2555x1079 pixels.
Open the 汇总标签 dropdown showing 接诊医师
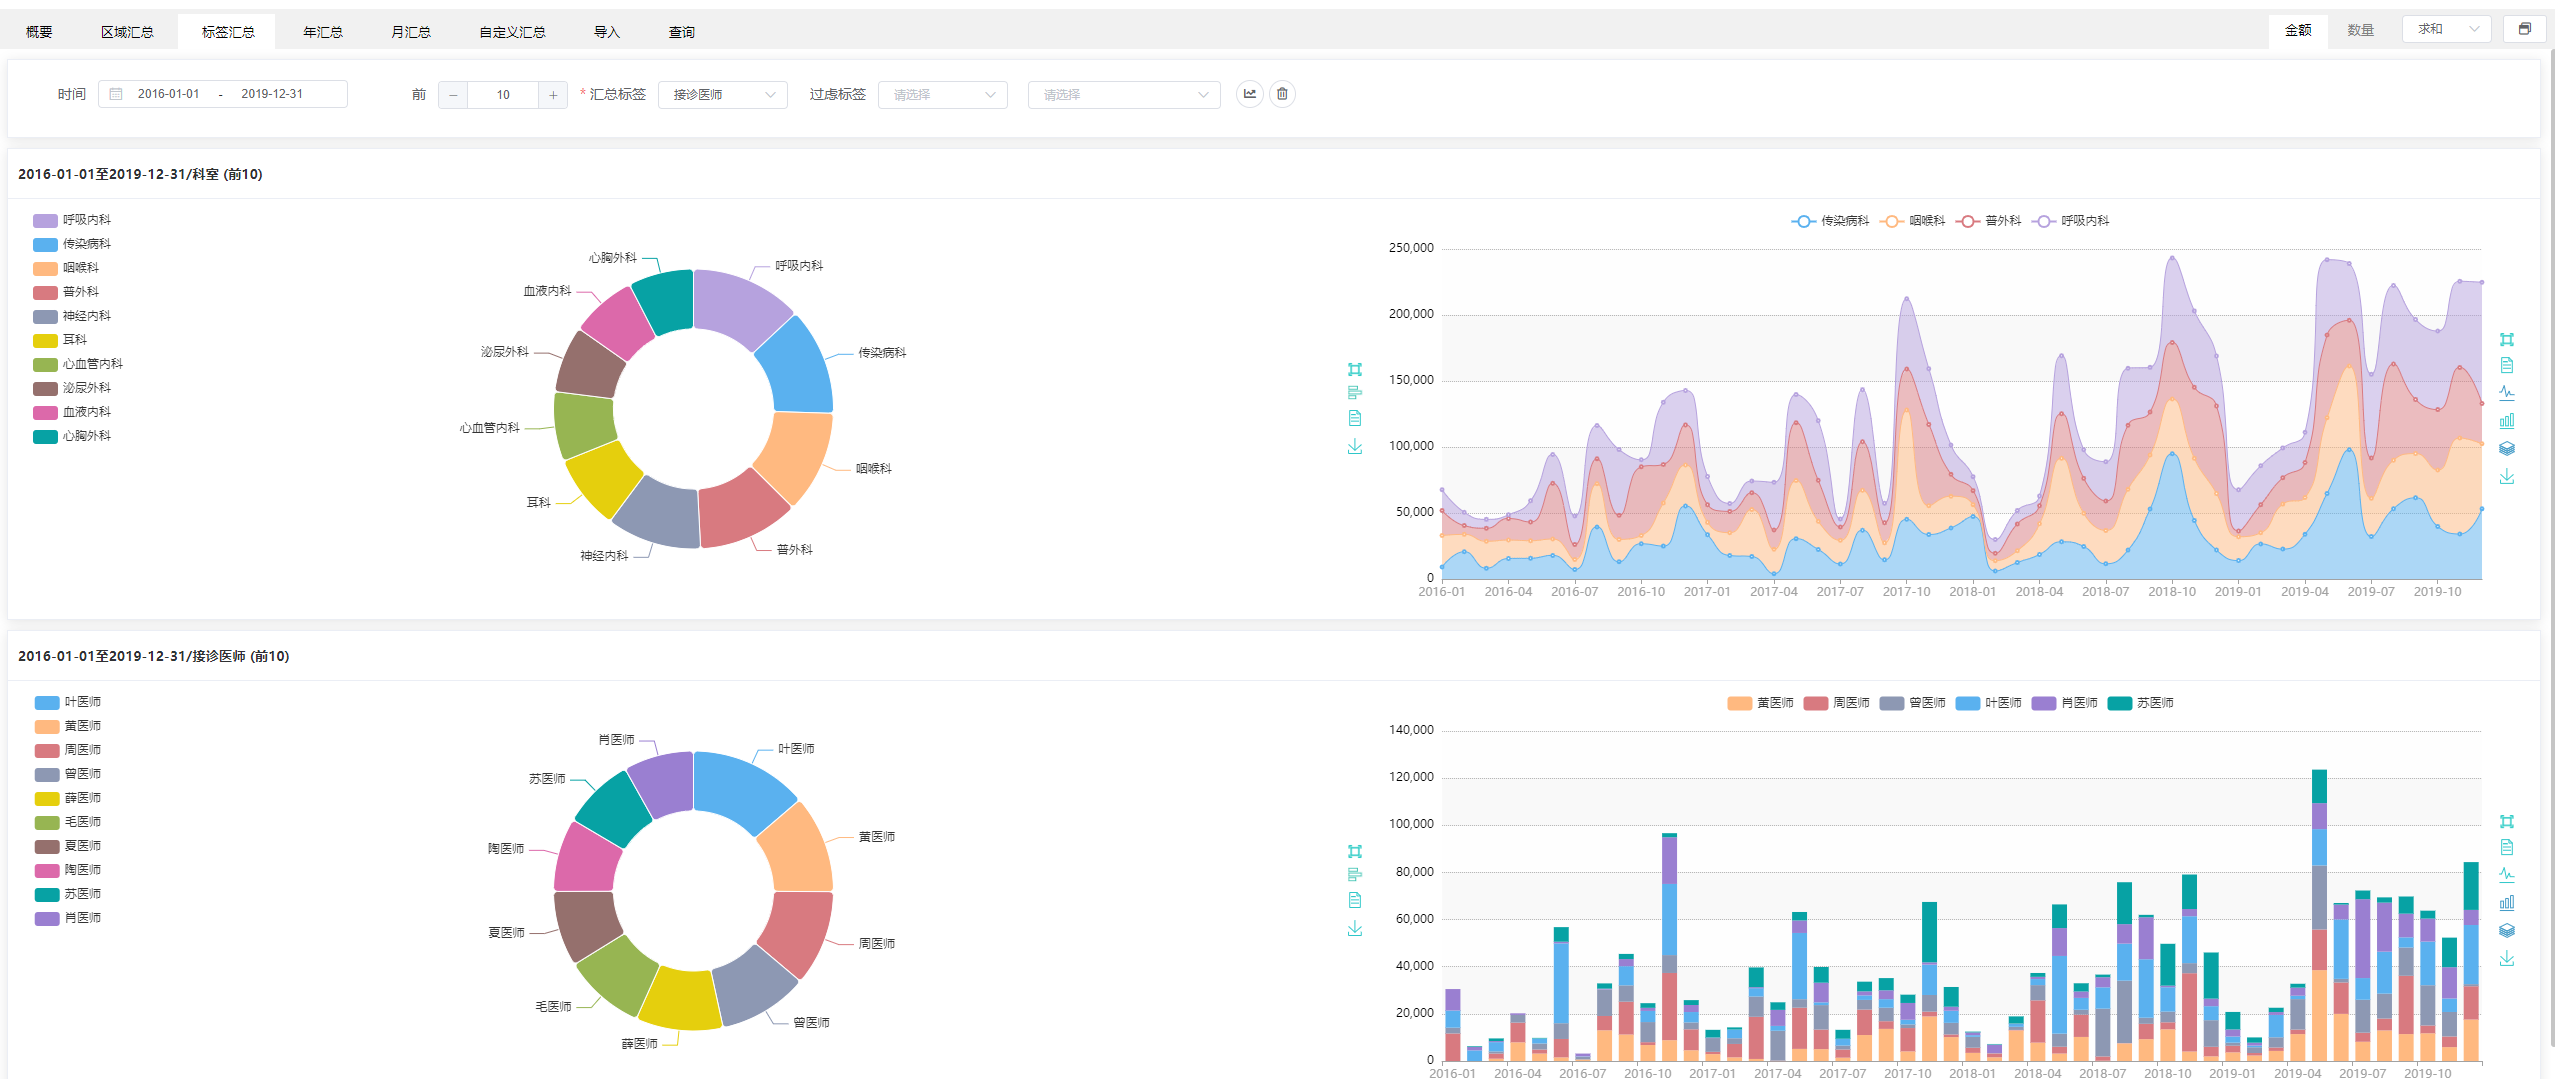tap(723, 94)
